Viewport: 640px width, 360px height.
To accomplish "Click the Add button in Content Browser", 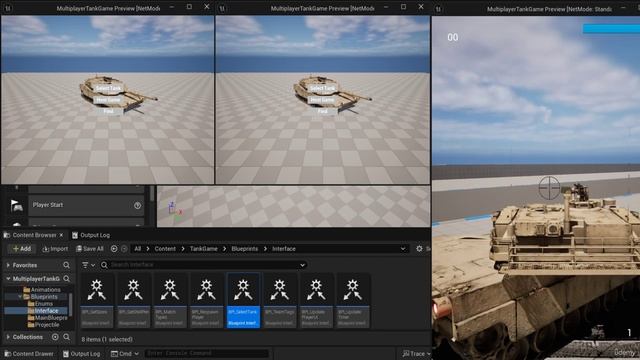I will pyautogui.click(x=22, y=249).
